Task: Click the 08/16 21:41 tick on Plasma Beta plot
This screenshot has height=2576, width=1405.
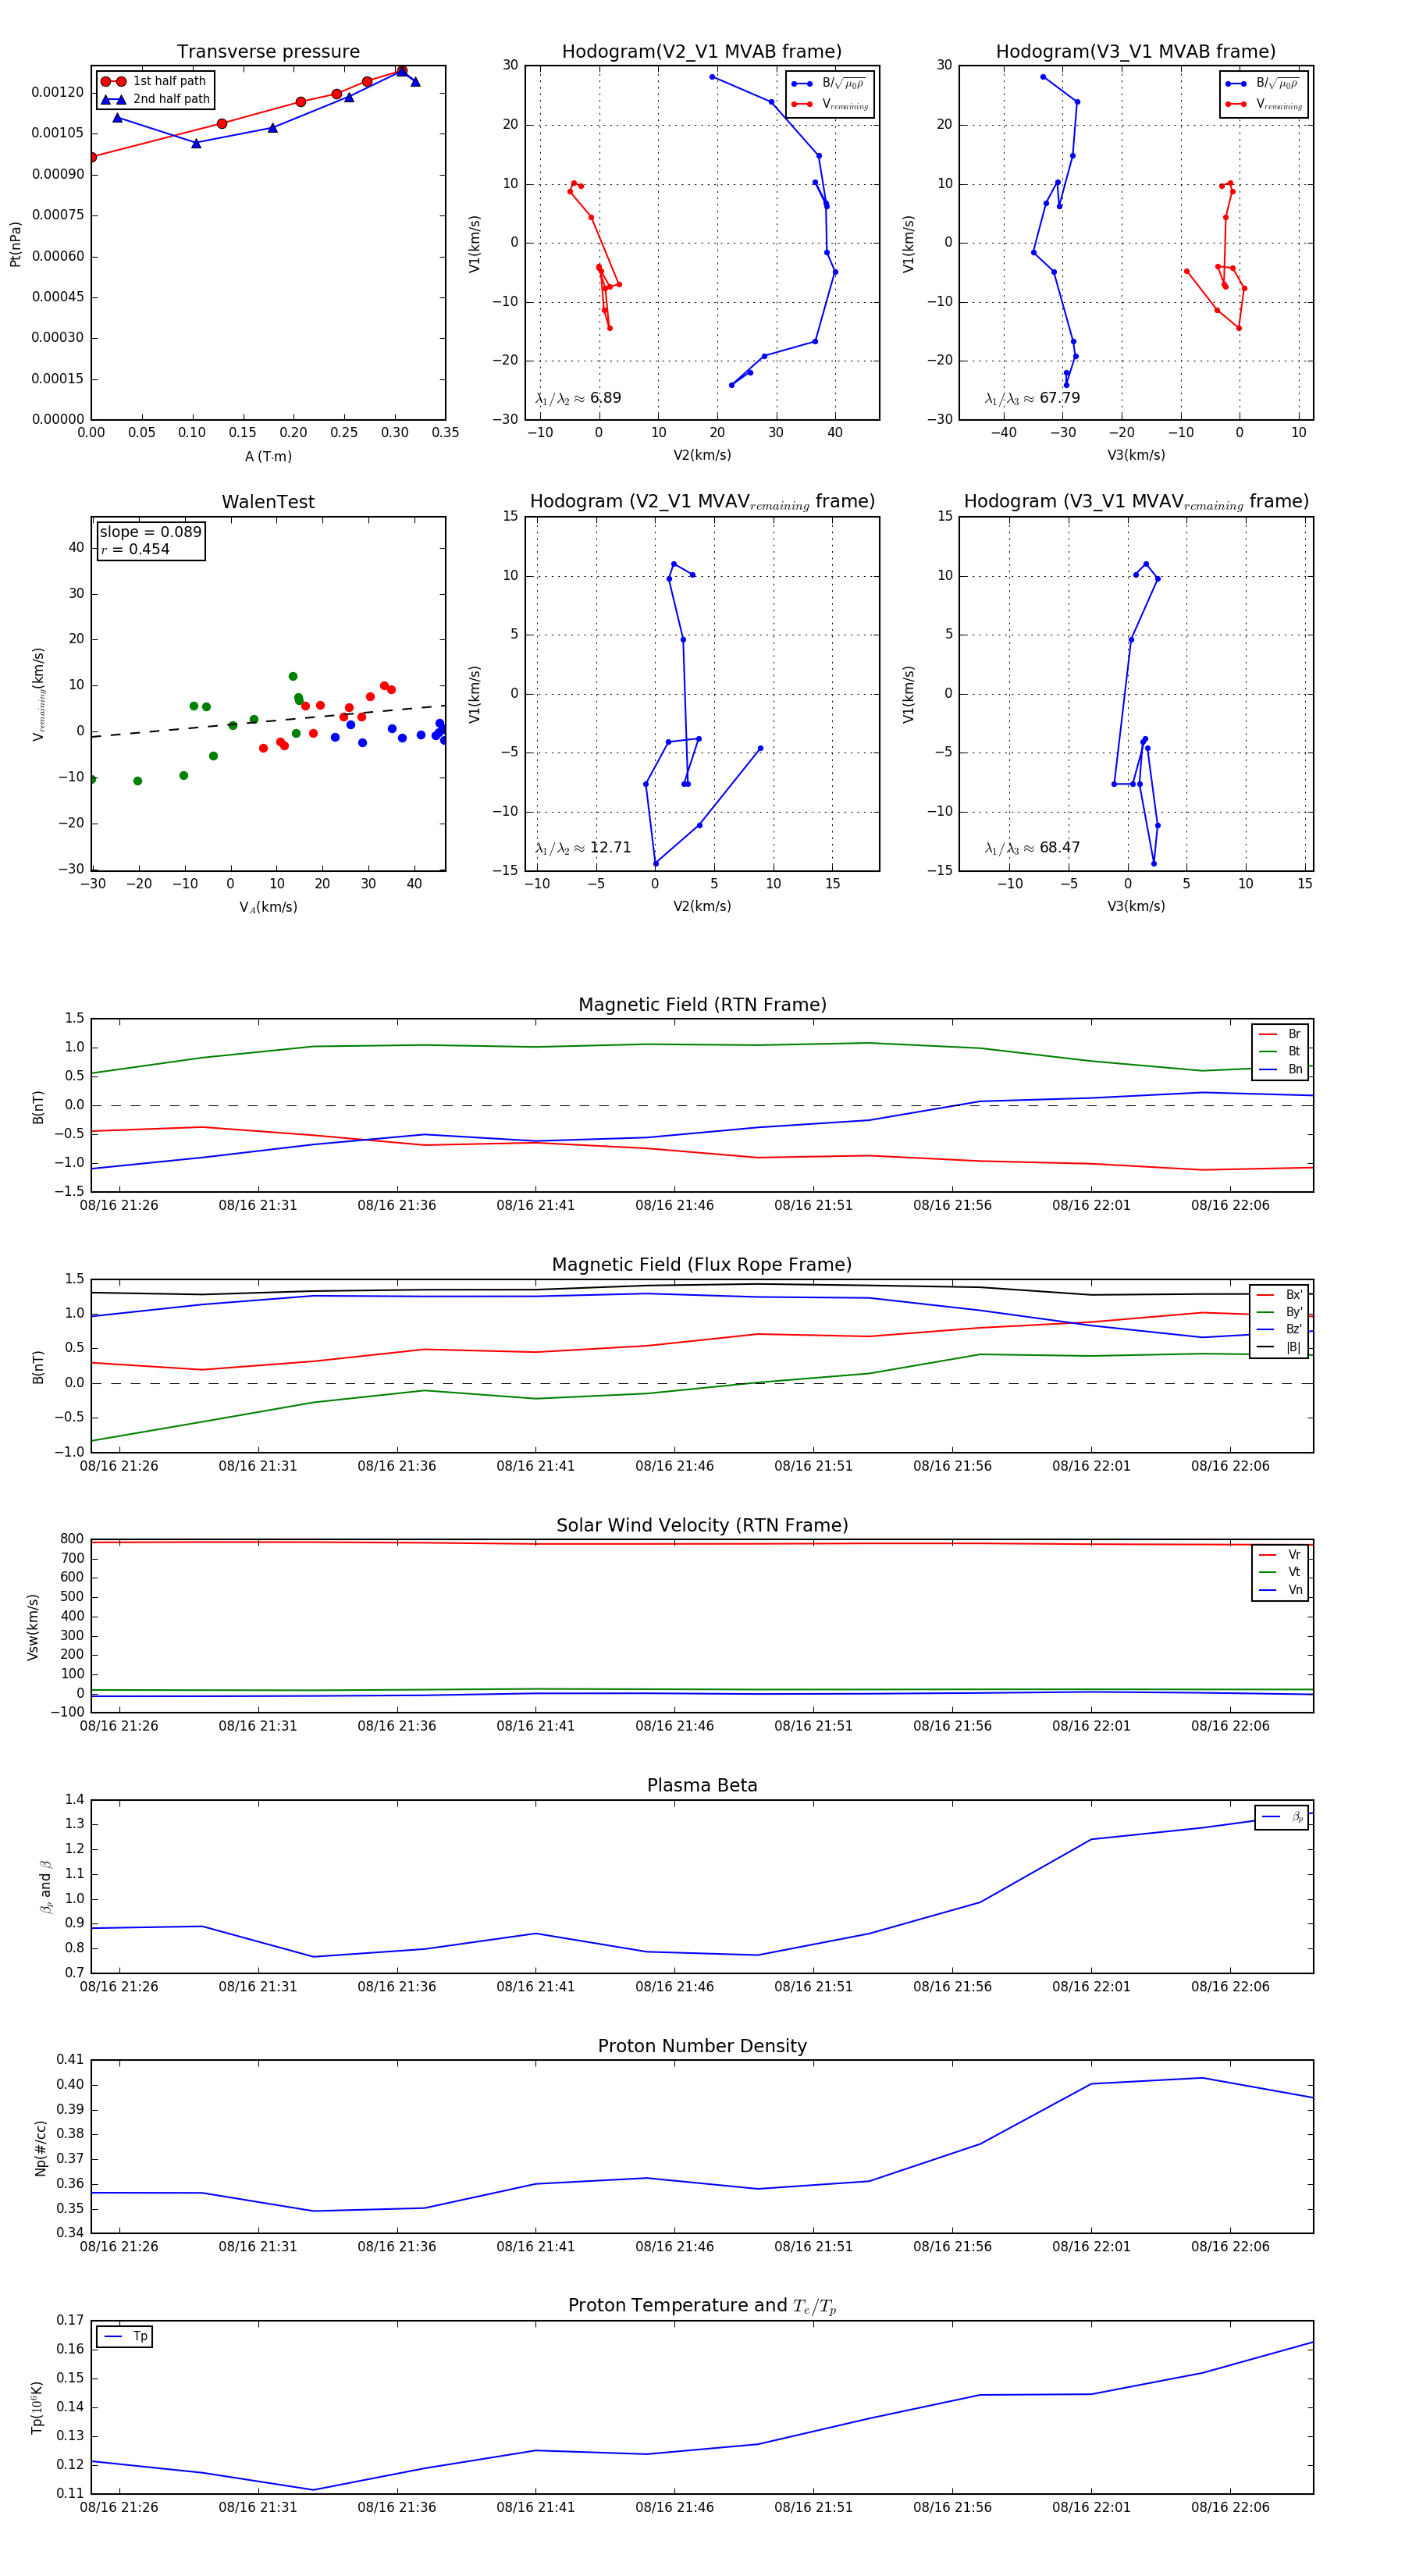Action: tap(536, 1986)
